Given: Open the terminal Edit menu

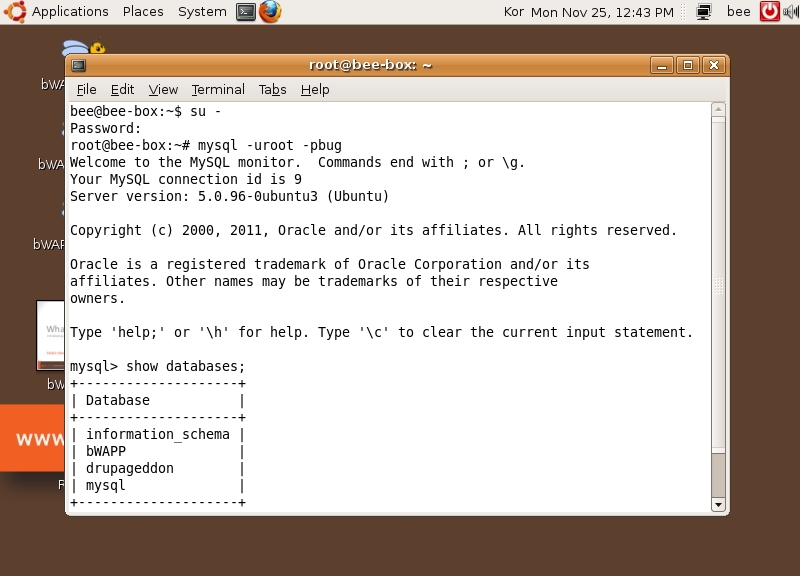Looking at the screenshot, I should coord(122,89).
